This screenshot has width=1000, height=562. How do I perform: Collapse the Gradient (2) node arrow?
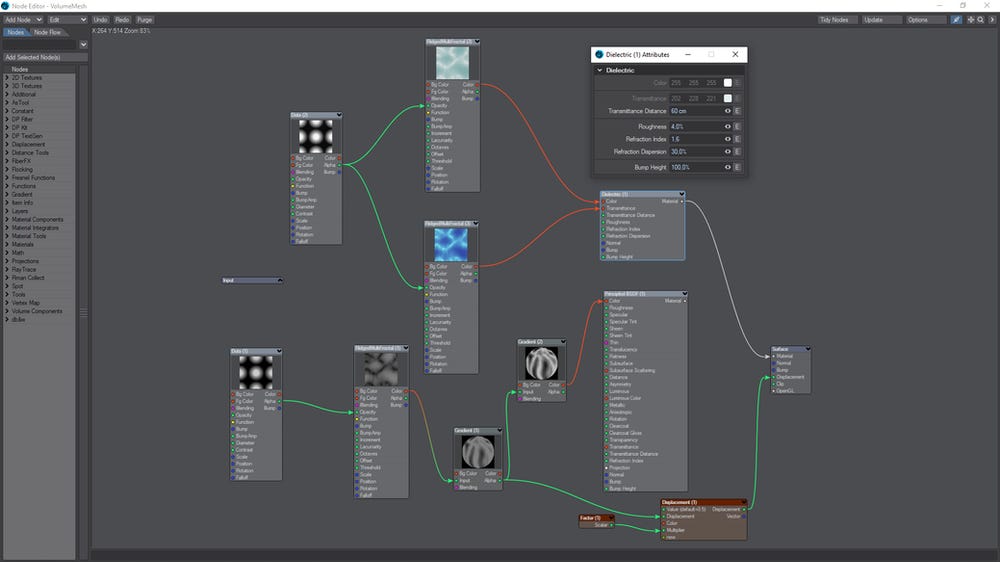pos(562,342)
